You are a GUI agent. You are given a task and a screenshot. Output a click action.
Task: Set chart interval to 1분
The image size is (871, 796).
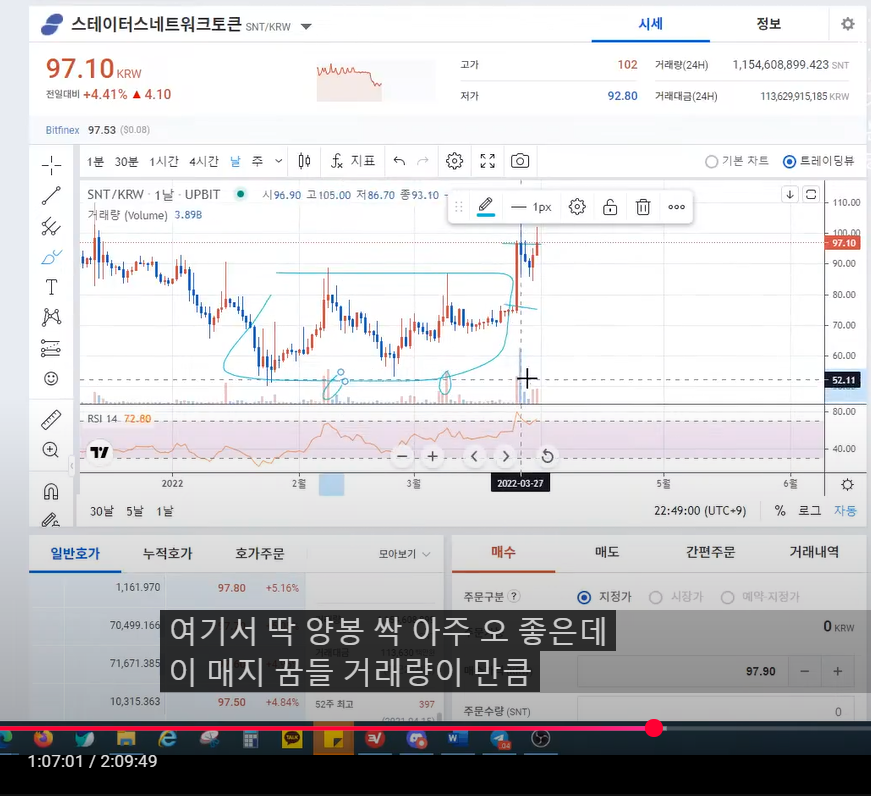point(96,161)
